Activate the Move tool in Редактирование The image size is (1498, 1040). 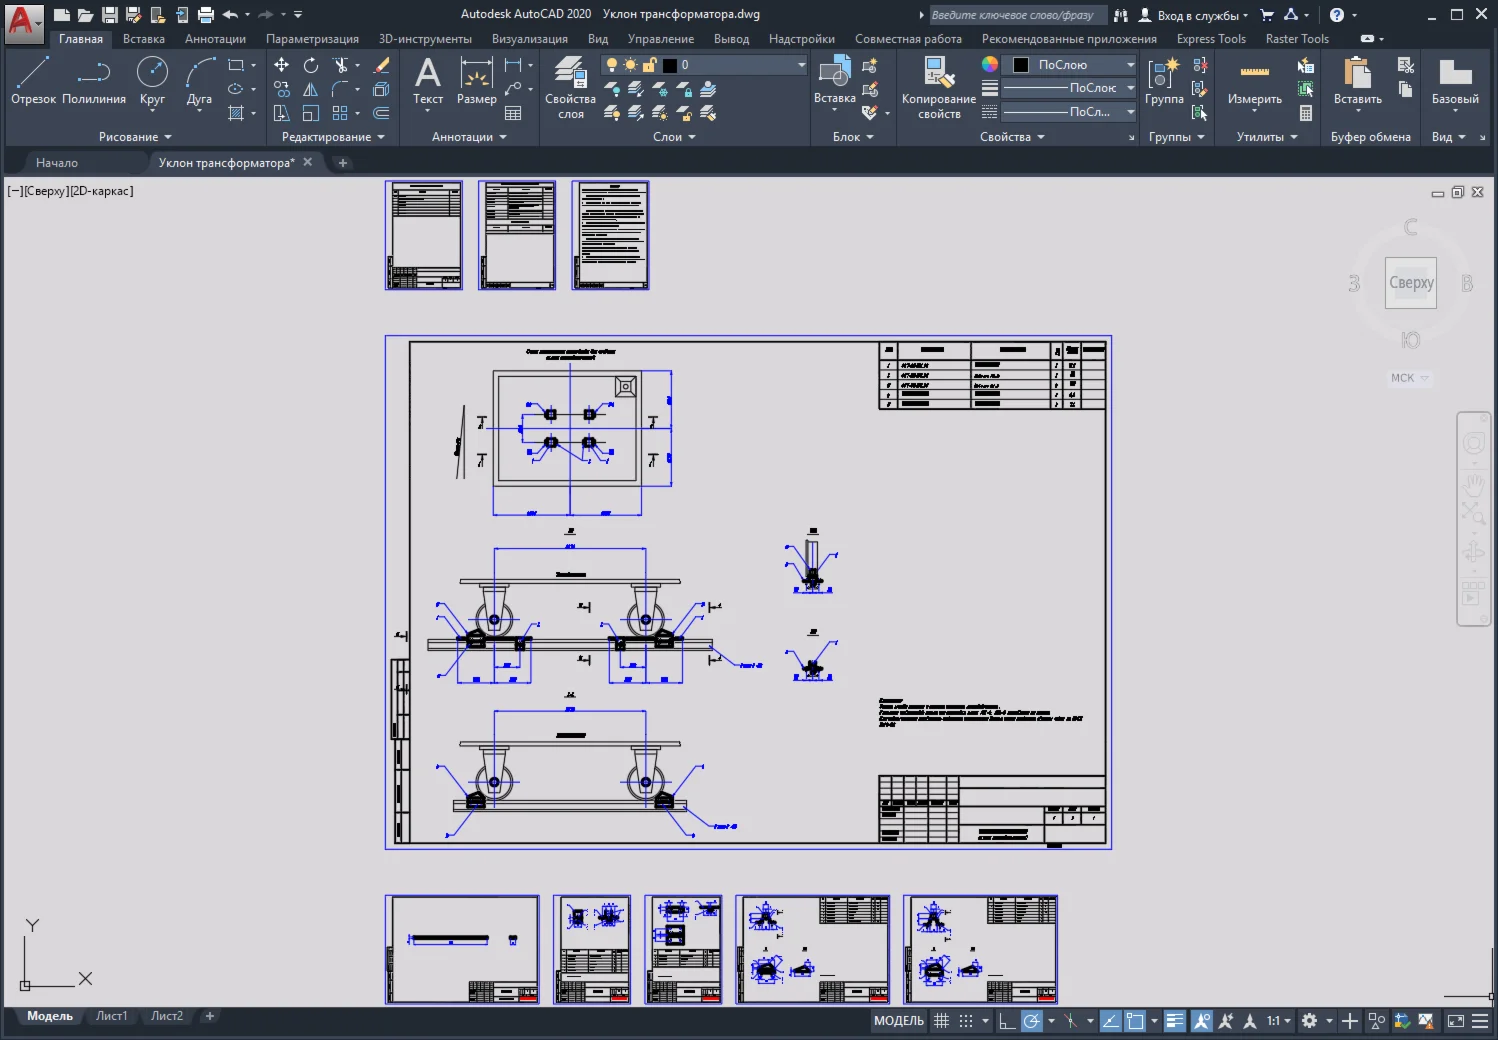[282, 65]
